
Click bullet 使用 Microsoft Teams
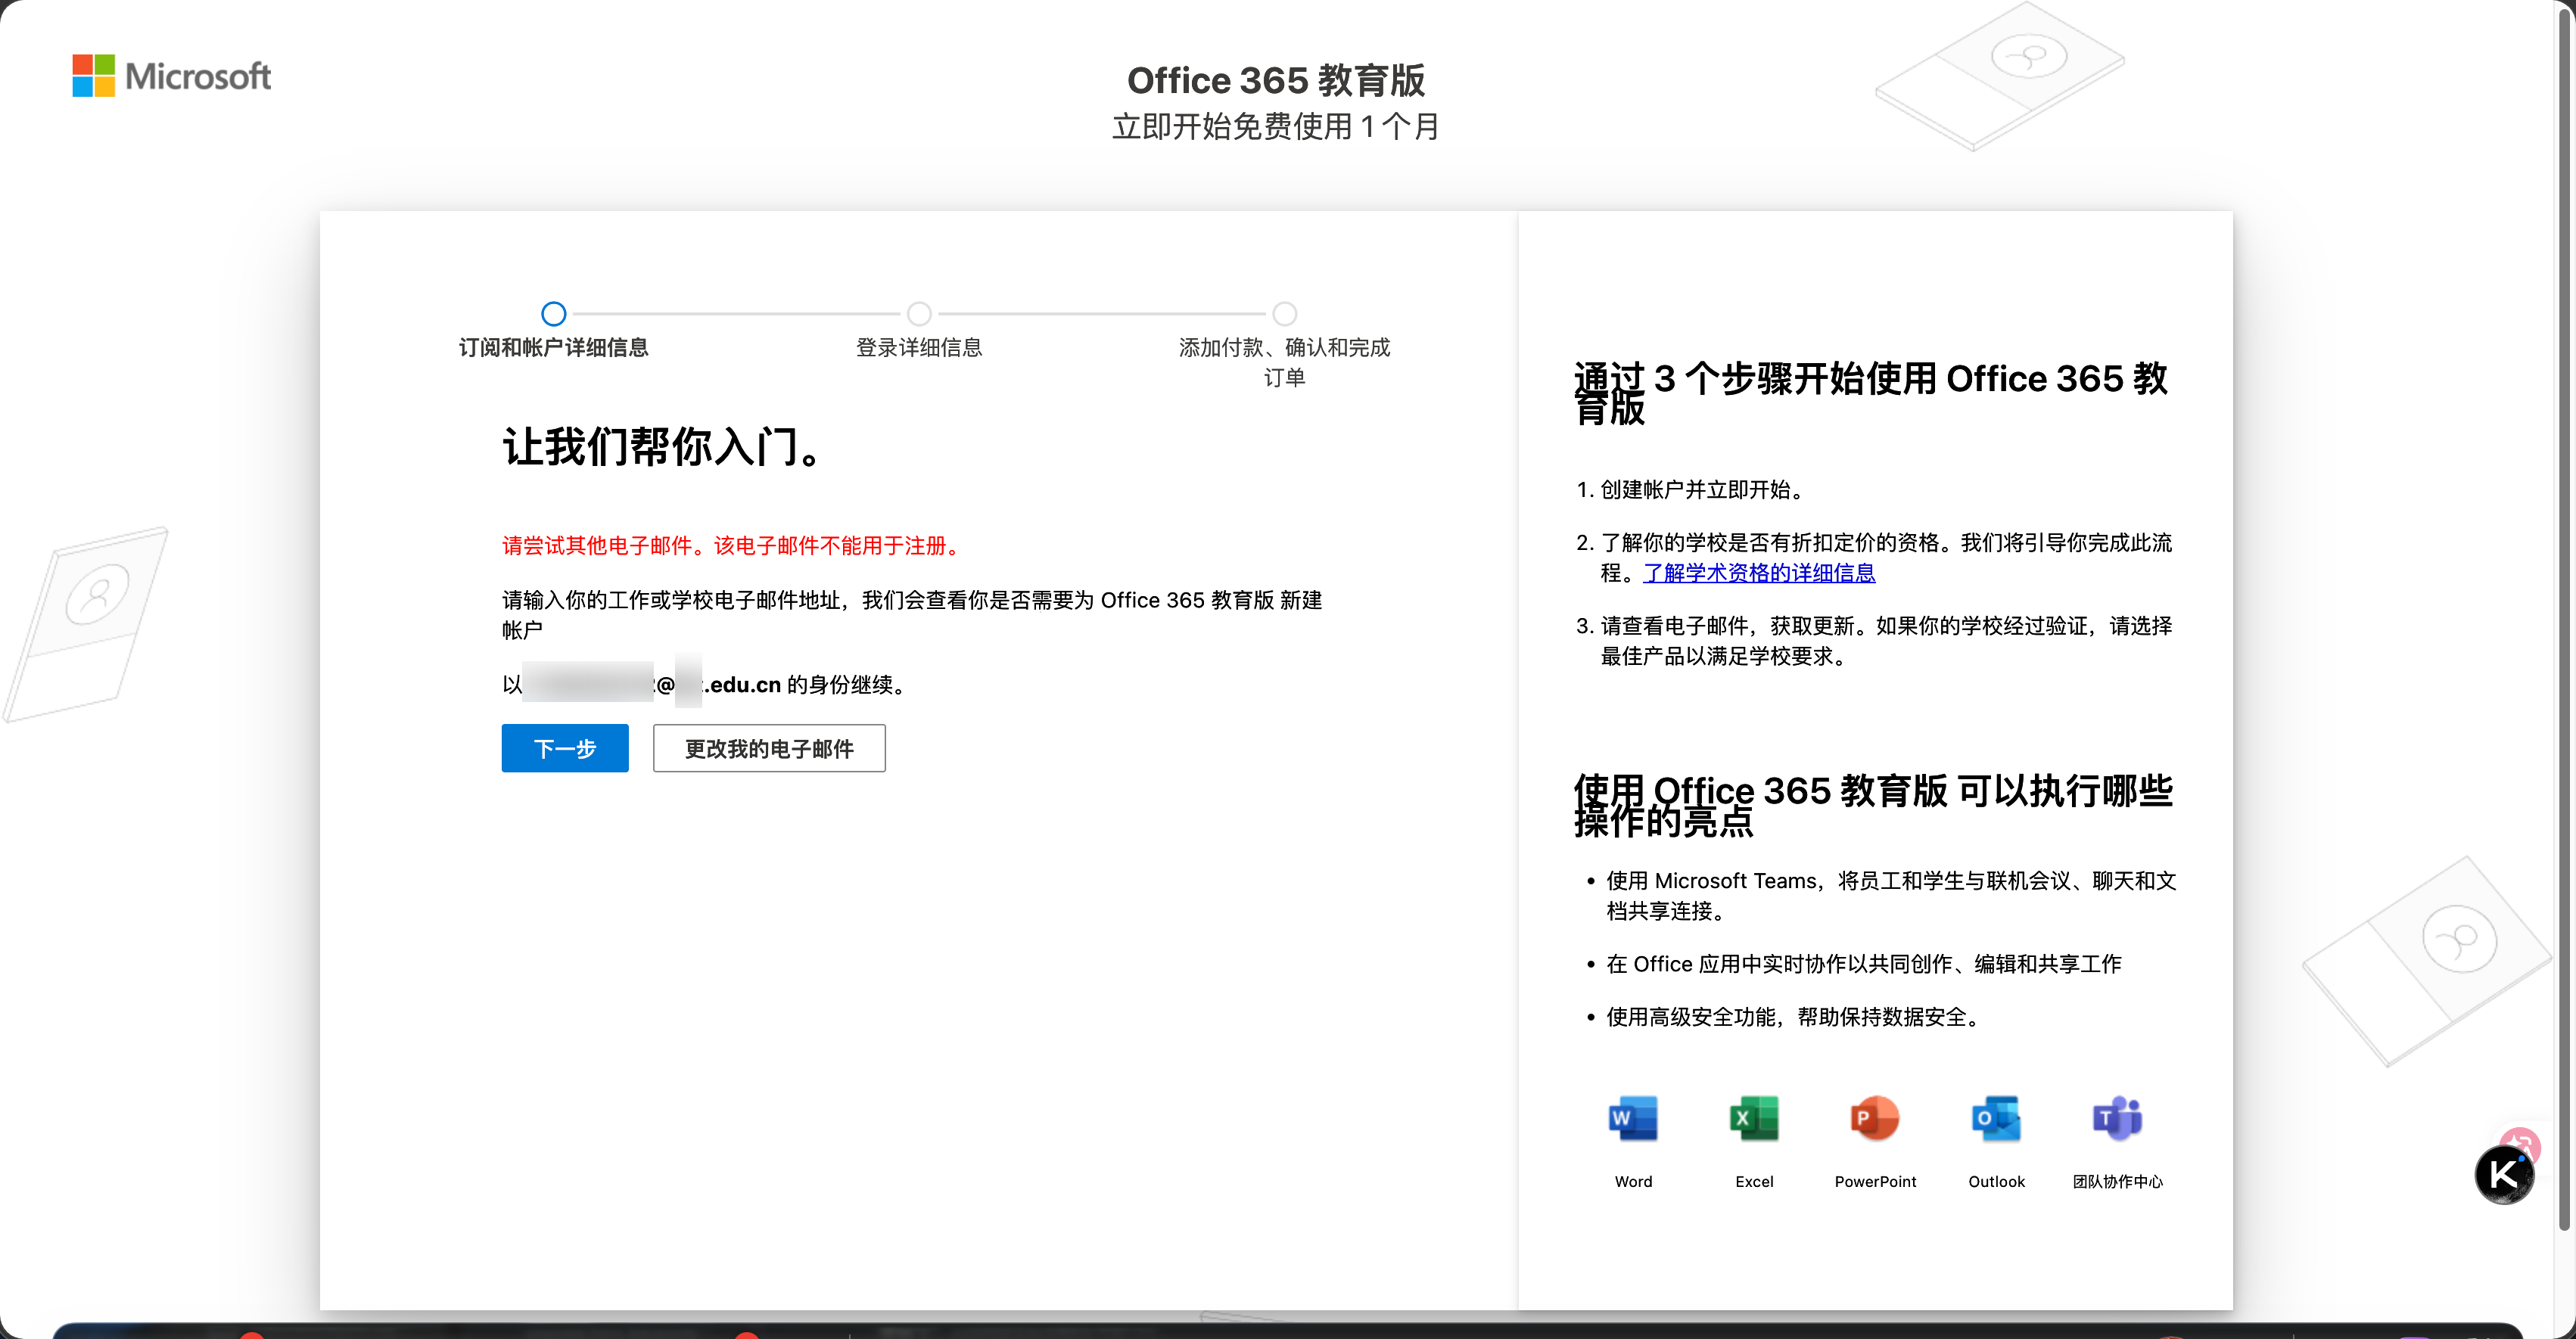tap(1891, 896)
